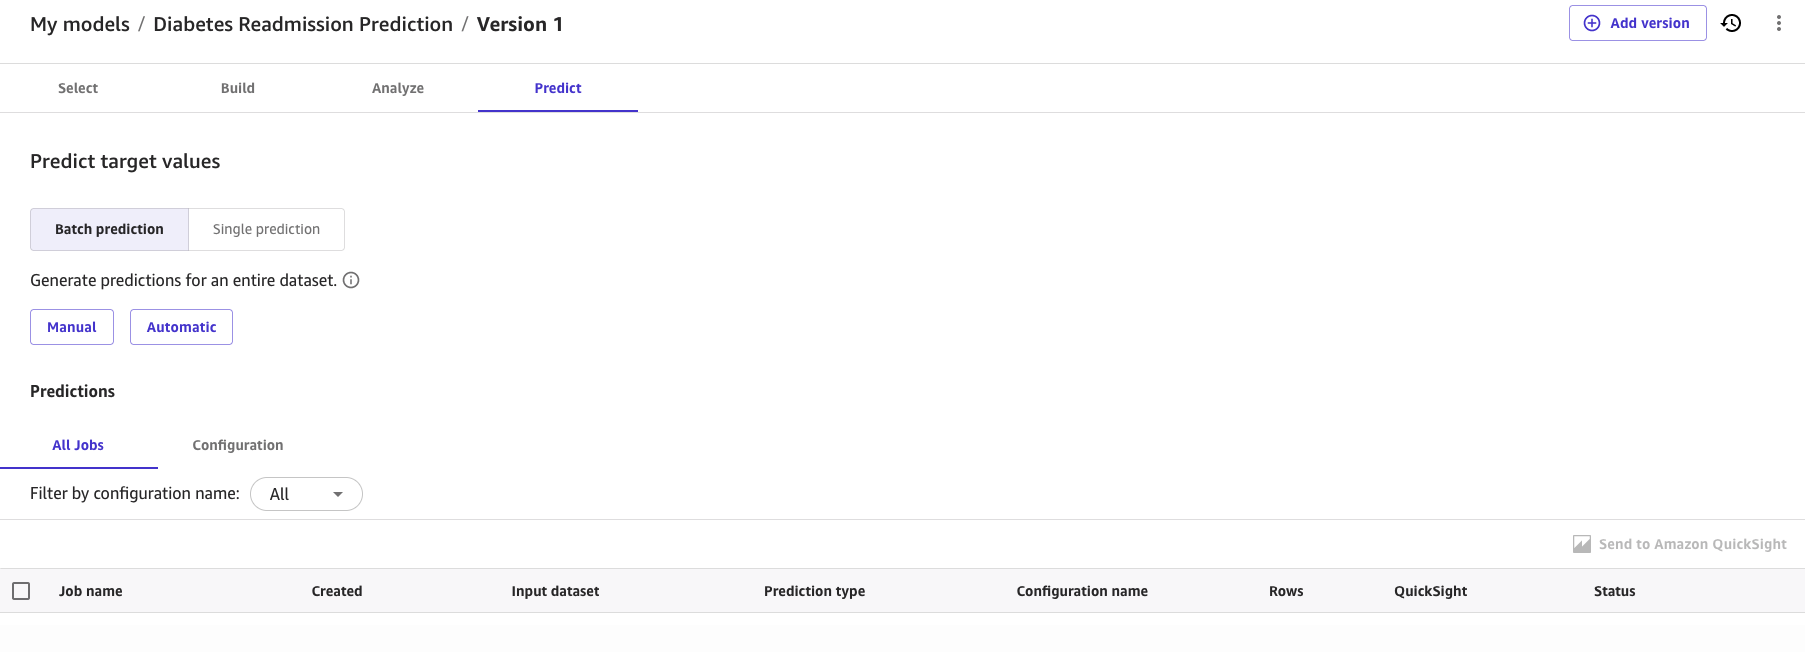1805x652 pixels.
Task: Open the Select tab
Action: (78, 88)
